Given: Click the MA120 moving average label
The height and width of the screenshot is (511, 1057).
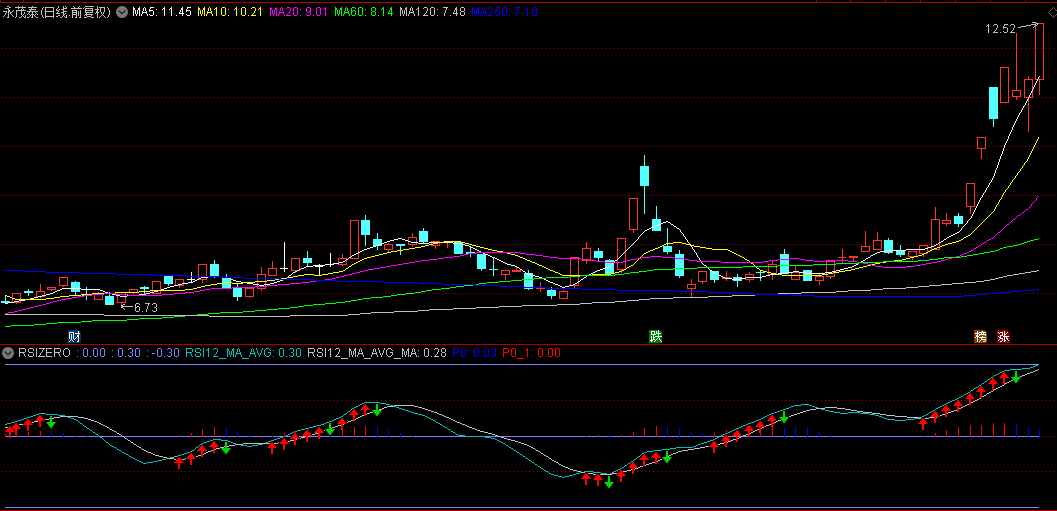Looking at the screenshot, I should (432, 12).
